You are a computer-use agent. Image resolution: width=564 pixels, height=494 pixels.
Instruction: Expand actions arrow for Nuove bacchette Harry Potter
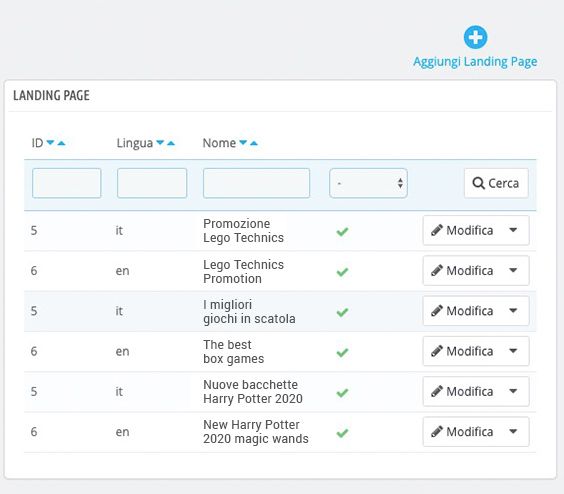coord(513,391)
